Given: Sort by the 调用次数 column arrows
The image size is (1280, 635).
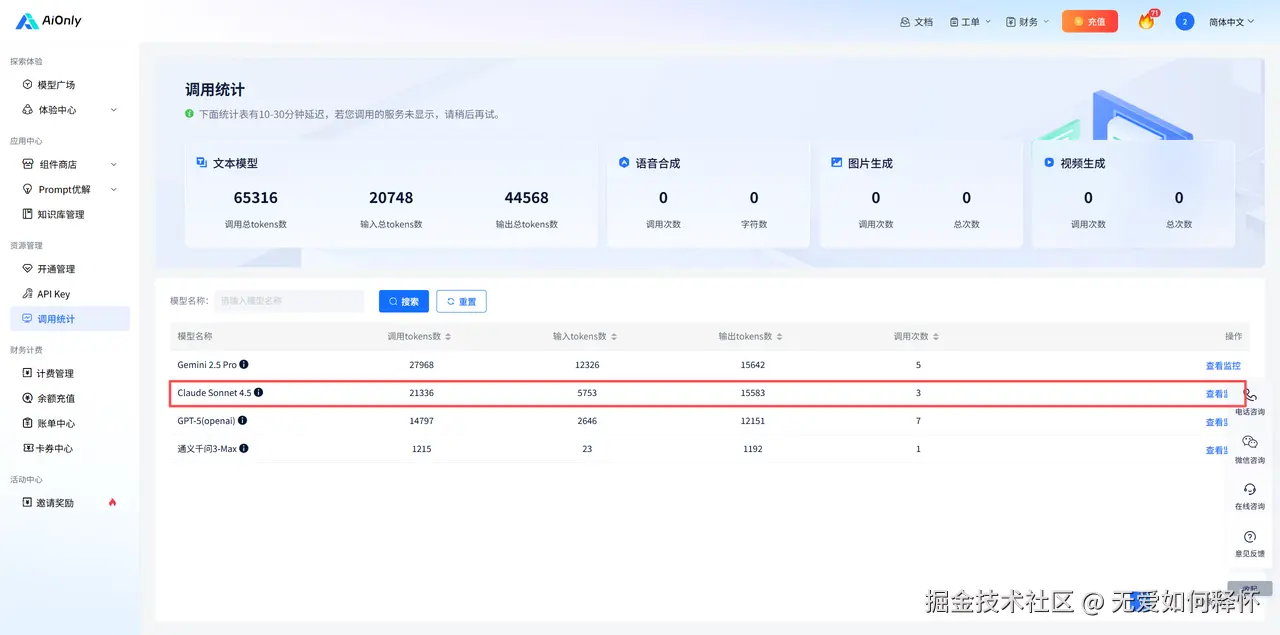Looking at the screenshot, I should [x=936, y=337].
